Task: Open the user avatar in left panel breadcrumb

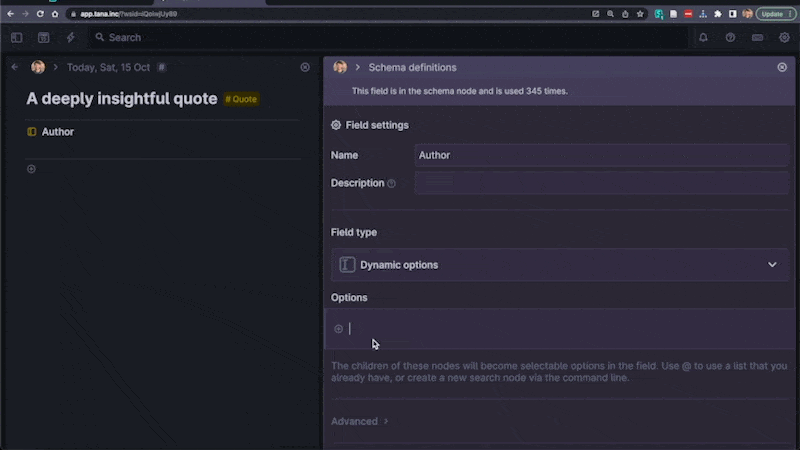Action: 38,67
